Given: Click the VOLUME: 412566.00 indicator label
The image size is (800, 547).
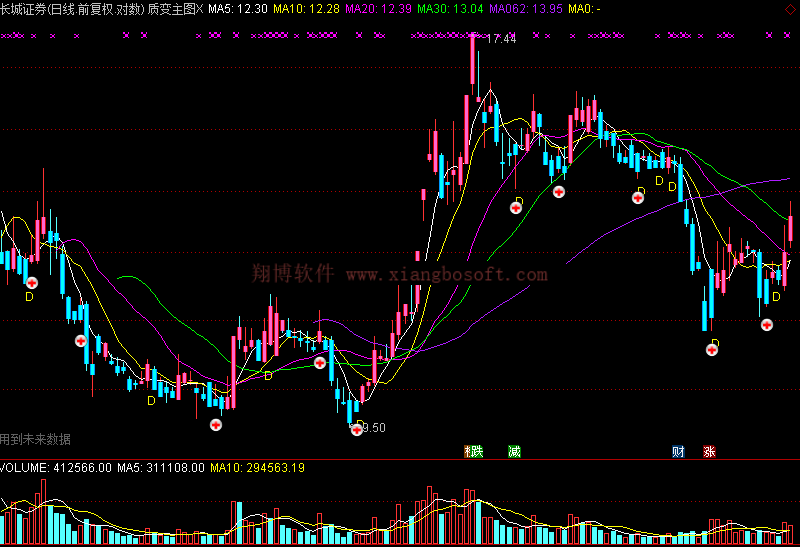Looking at the screenshot, I should [x=54, y=467].
